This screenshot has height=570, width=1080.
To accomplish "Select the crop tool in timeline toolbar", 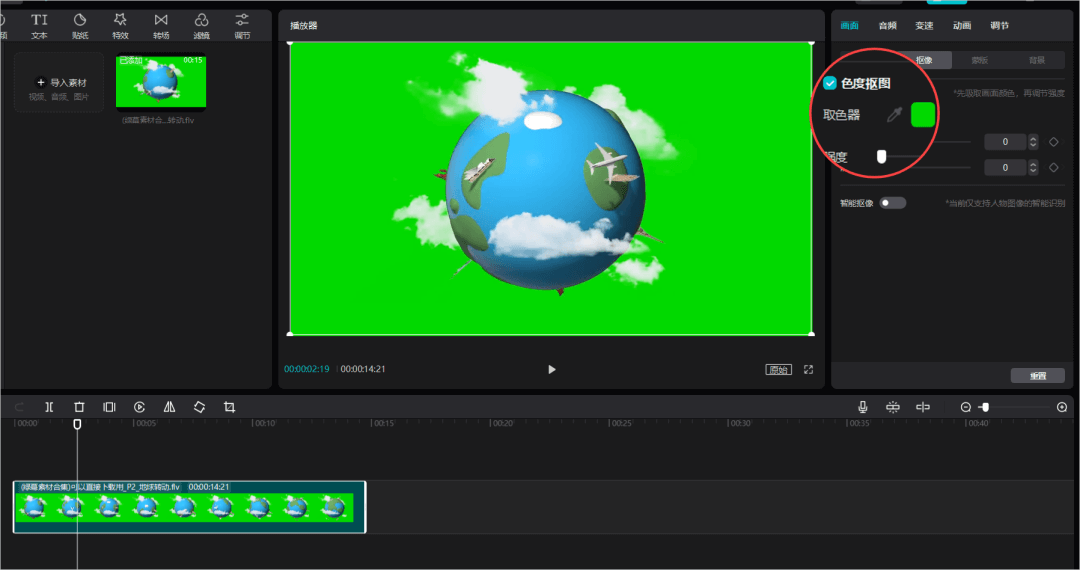I will click(x=229, y=407).
